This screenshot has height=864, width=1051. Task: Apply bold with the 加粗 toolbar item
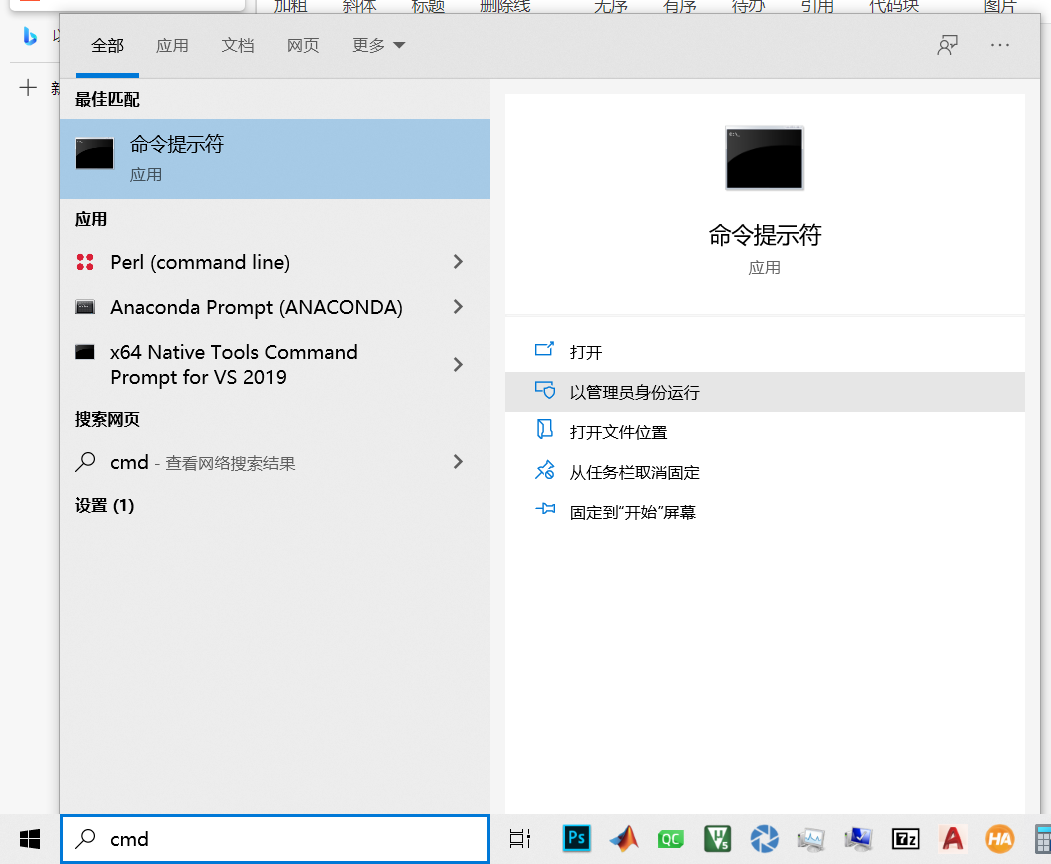290,6
